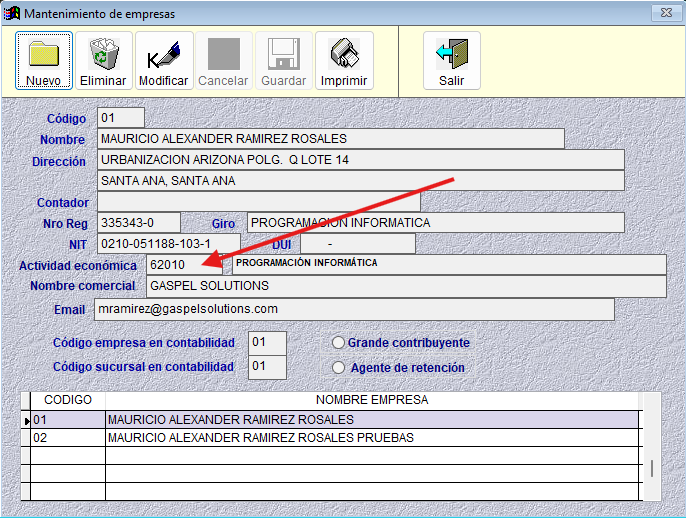
Task: Click the NOMBRE EMPRESA column header
Action: (x=372, y=401)
